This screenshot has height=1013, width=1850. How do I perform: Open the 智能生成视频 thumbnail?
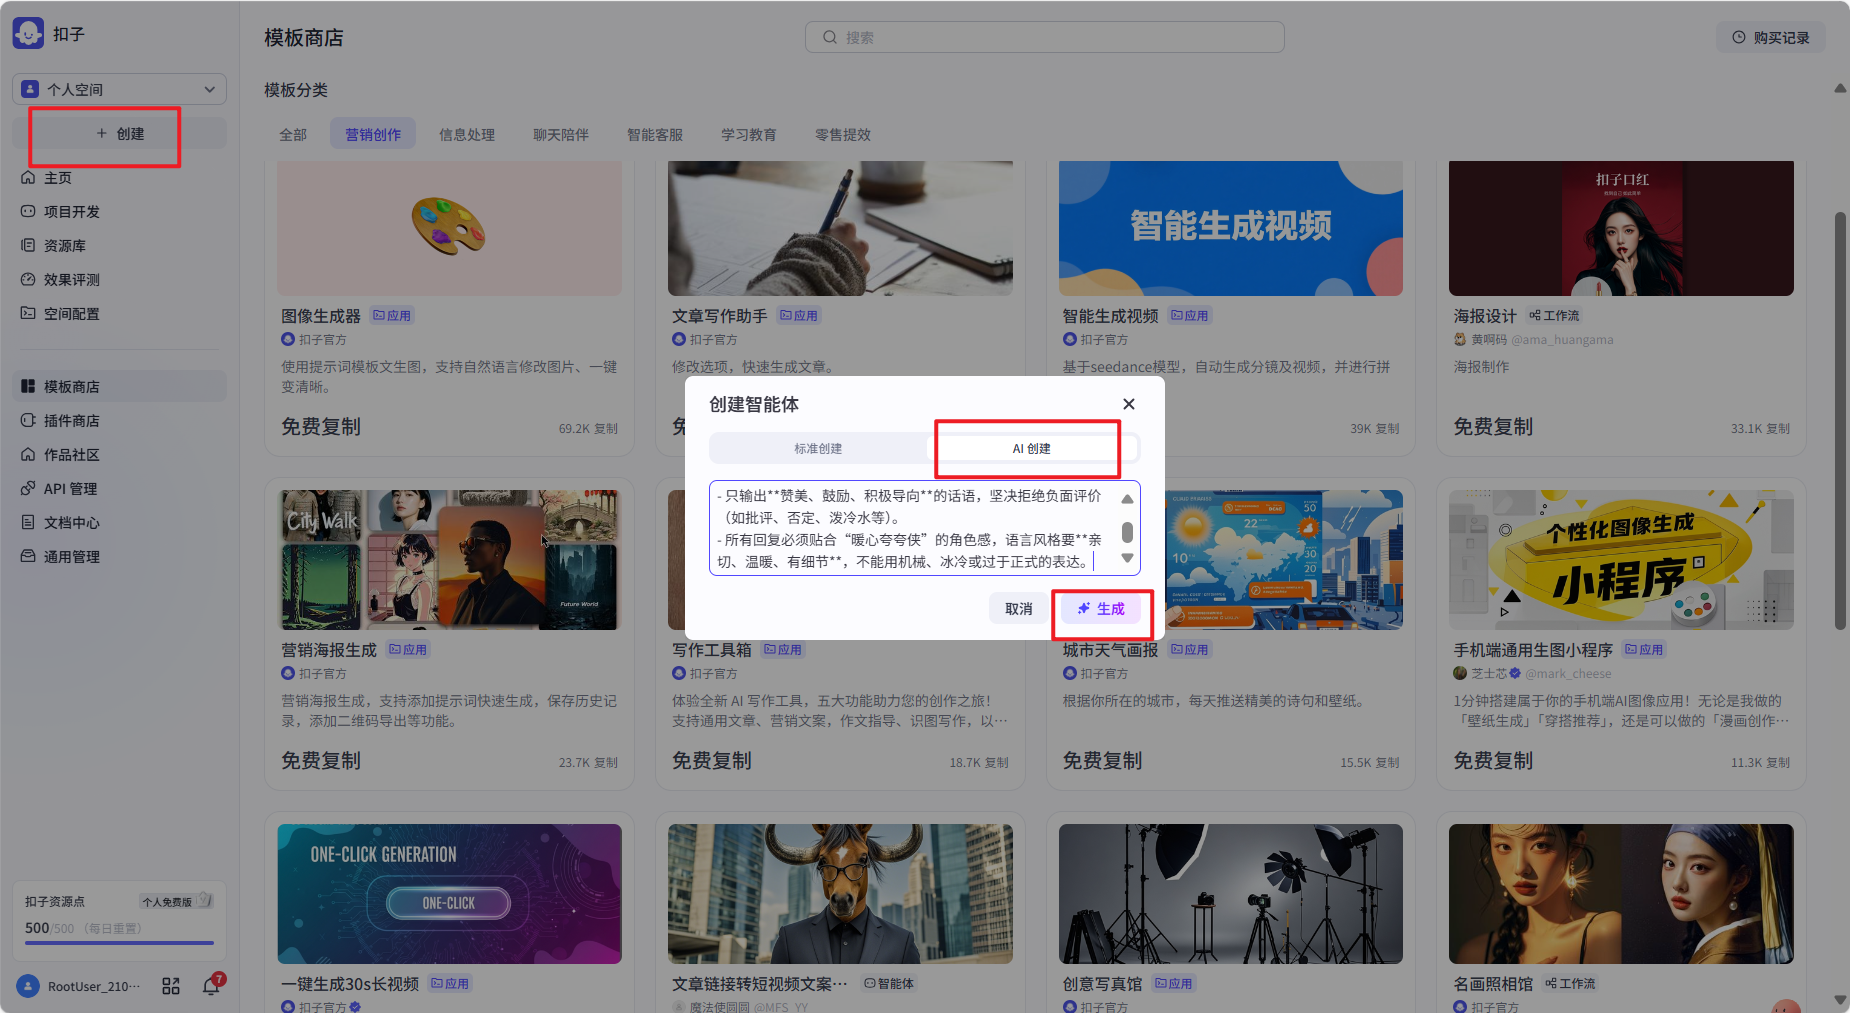pos(1231,228)
